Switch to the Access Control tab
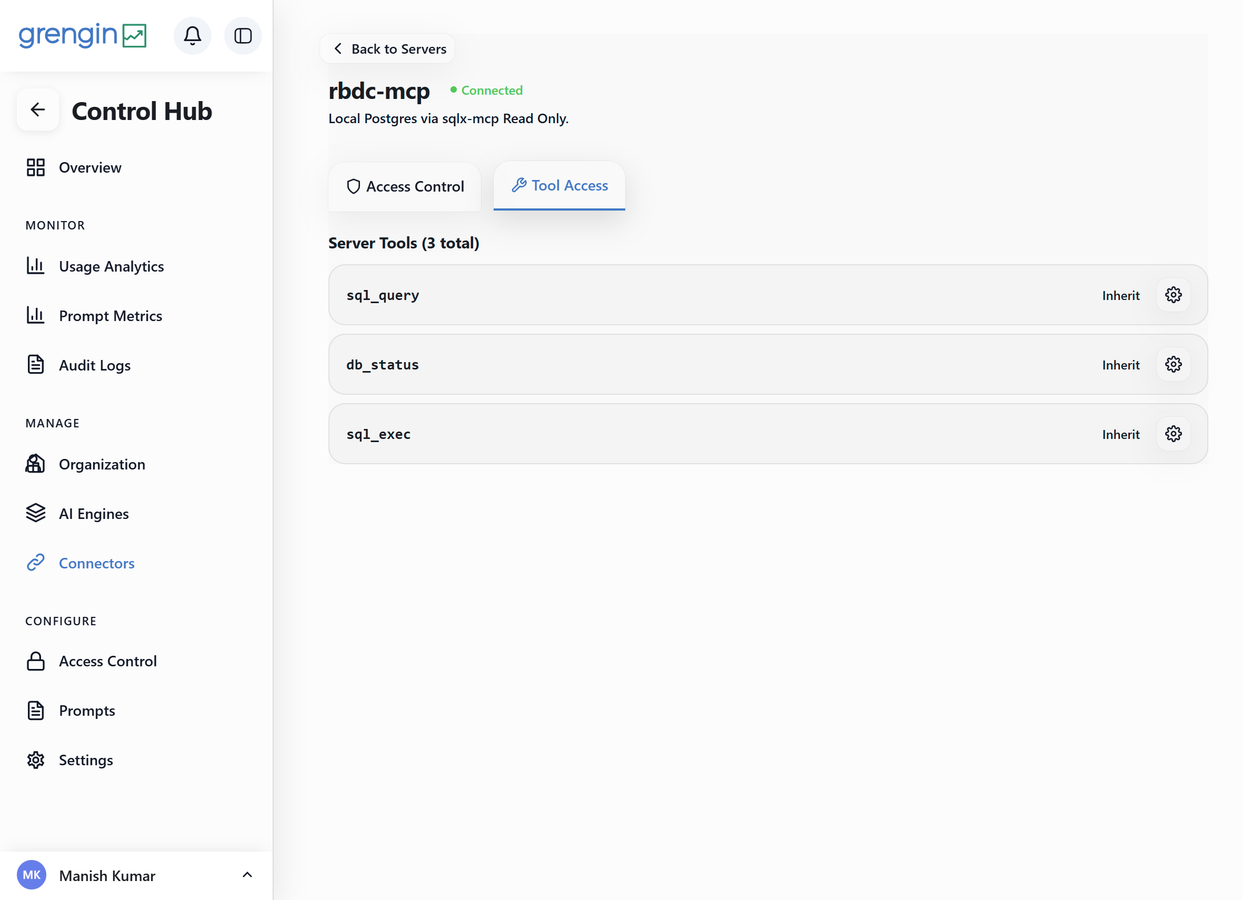1242x900 pixels. point(405,186)
